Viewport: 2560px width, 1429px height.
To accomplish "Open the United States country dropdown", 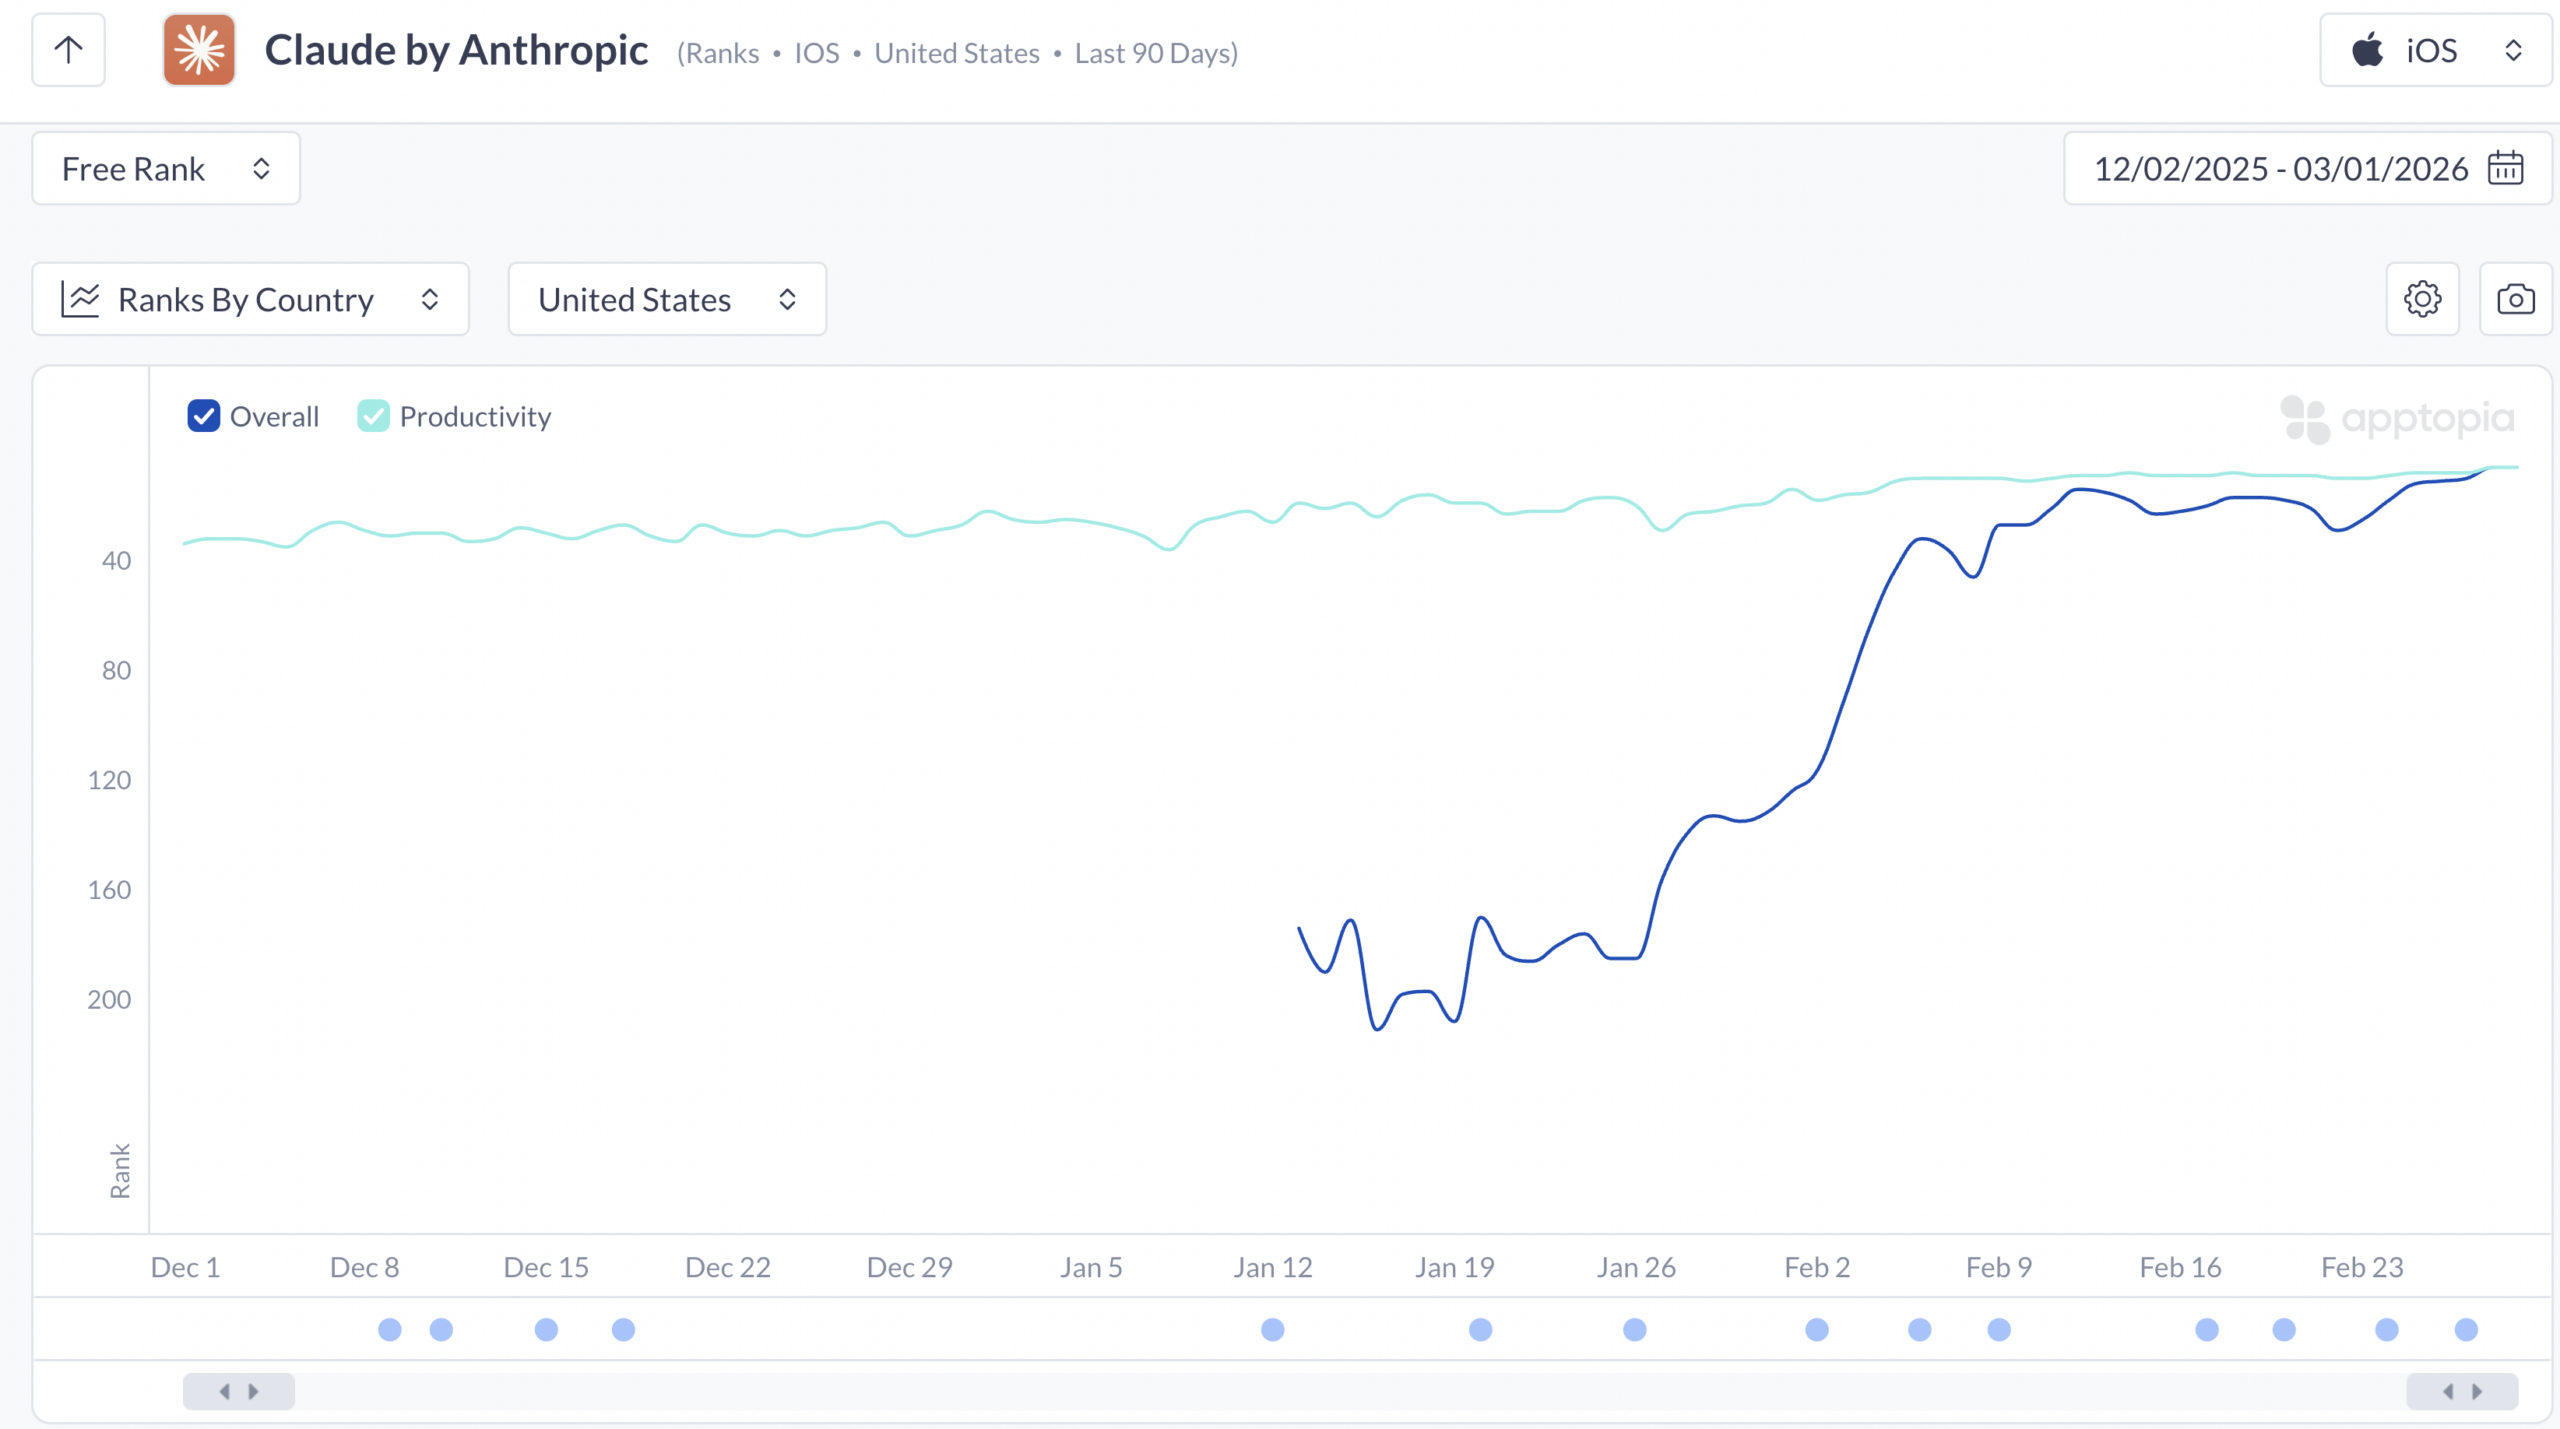I will (x=667, y=299).
